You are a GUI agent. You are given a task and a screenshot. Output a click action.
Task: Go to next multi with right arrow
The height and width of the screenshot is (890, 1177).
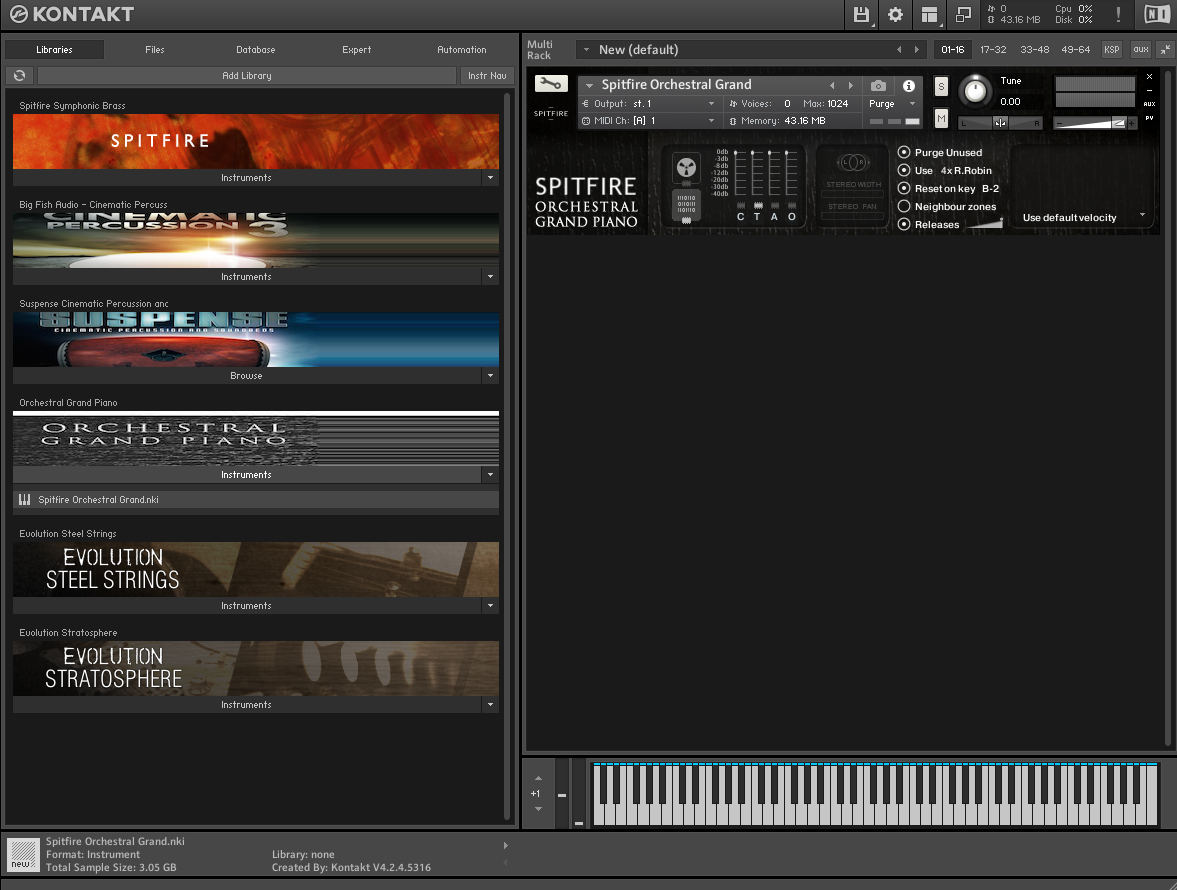click(x=917, y=50)
